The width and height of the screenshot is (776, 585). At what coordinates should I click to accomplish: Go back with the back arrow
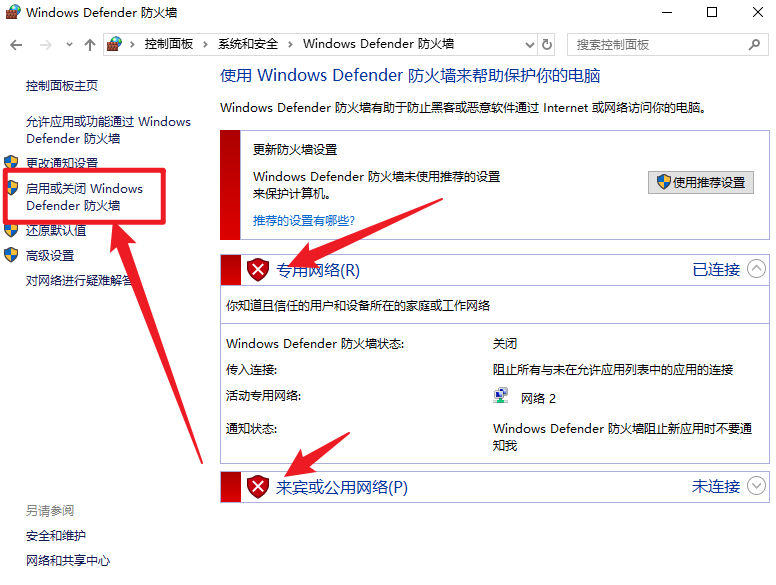(16, 45)
